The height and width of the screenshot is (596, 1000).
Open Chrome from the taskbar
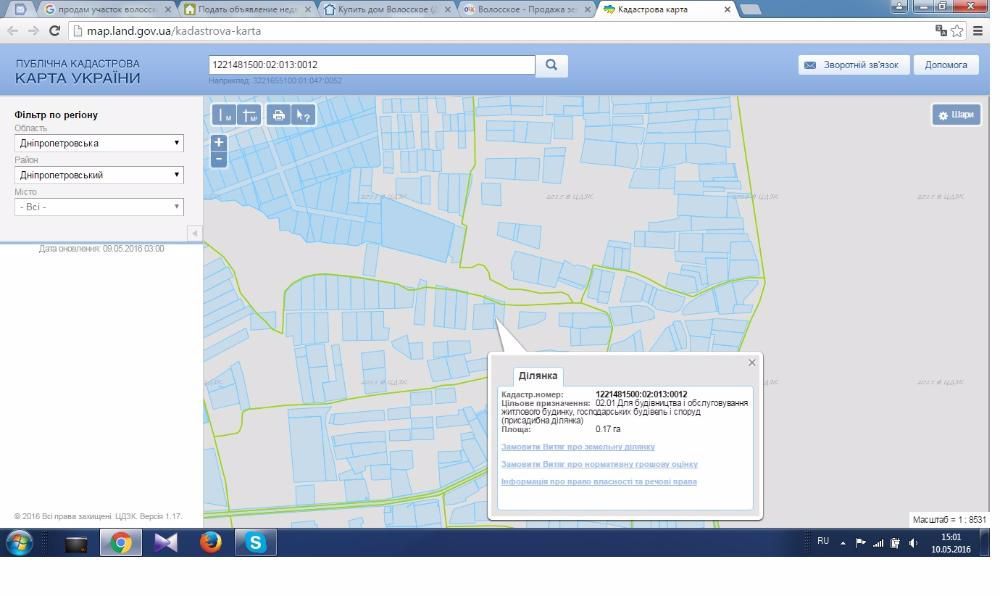pos(121,543)
